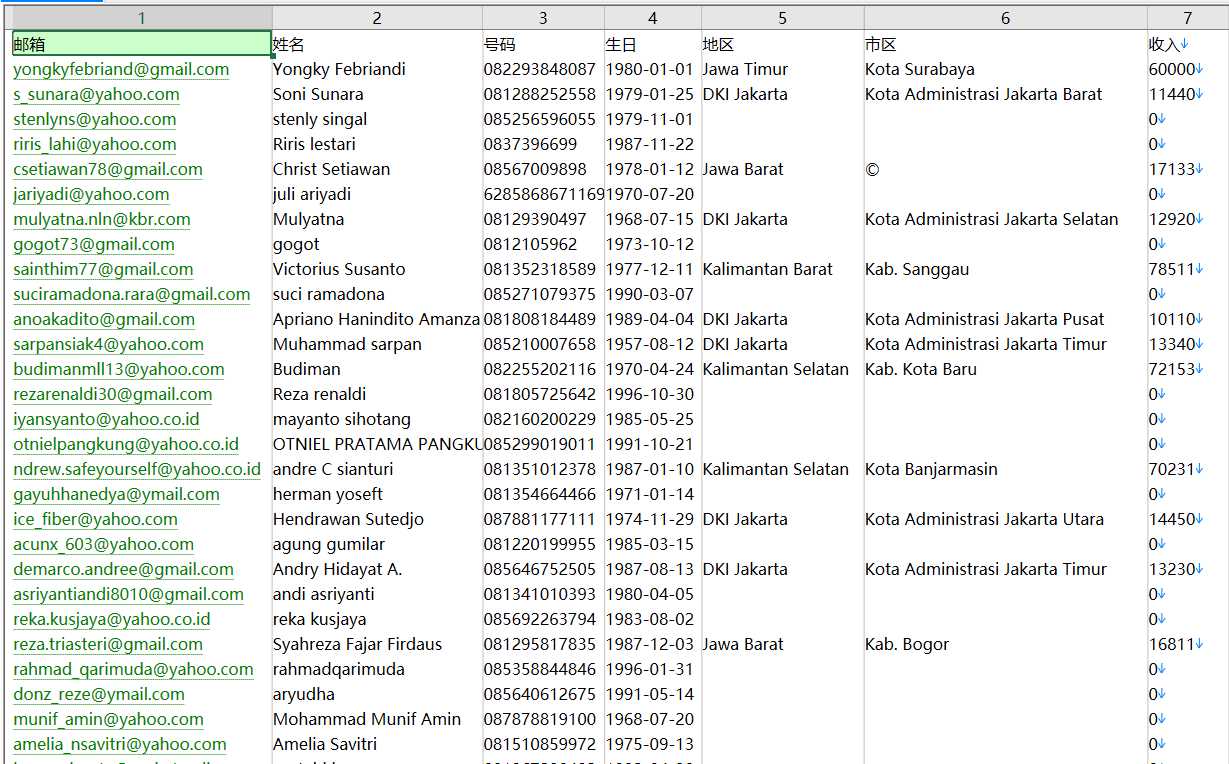Select column 1 header
The width and height of the screenshot is (1229, 764).
click(141, 18)
